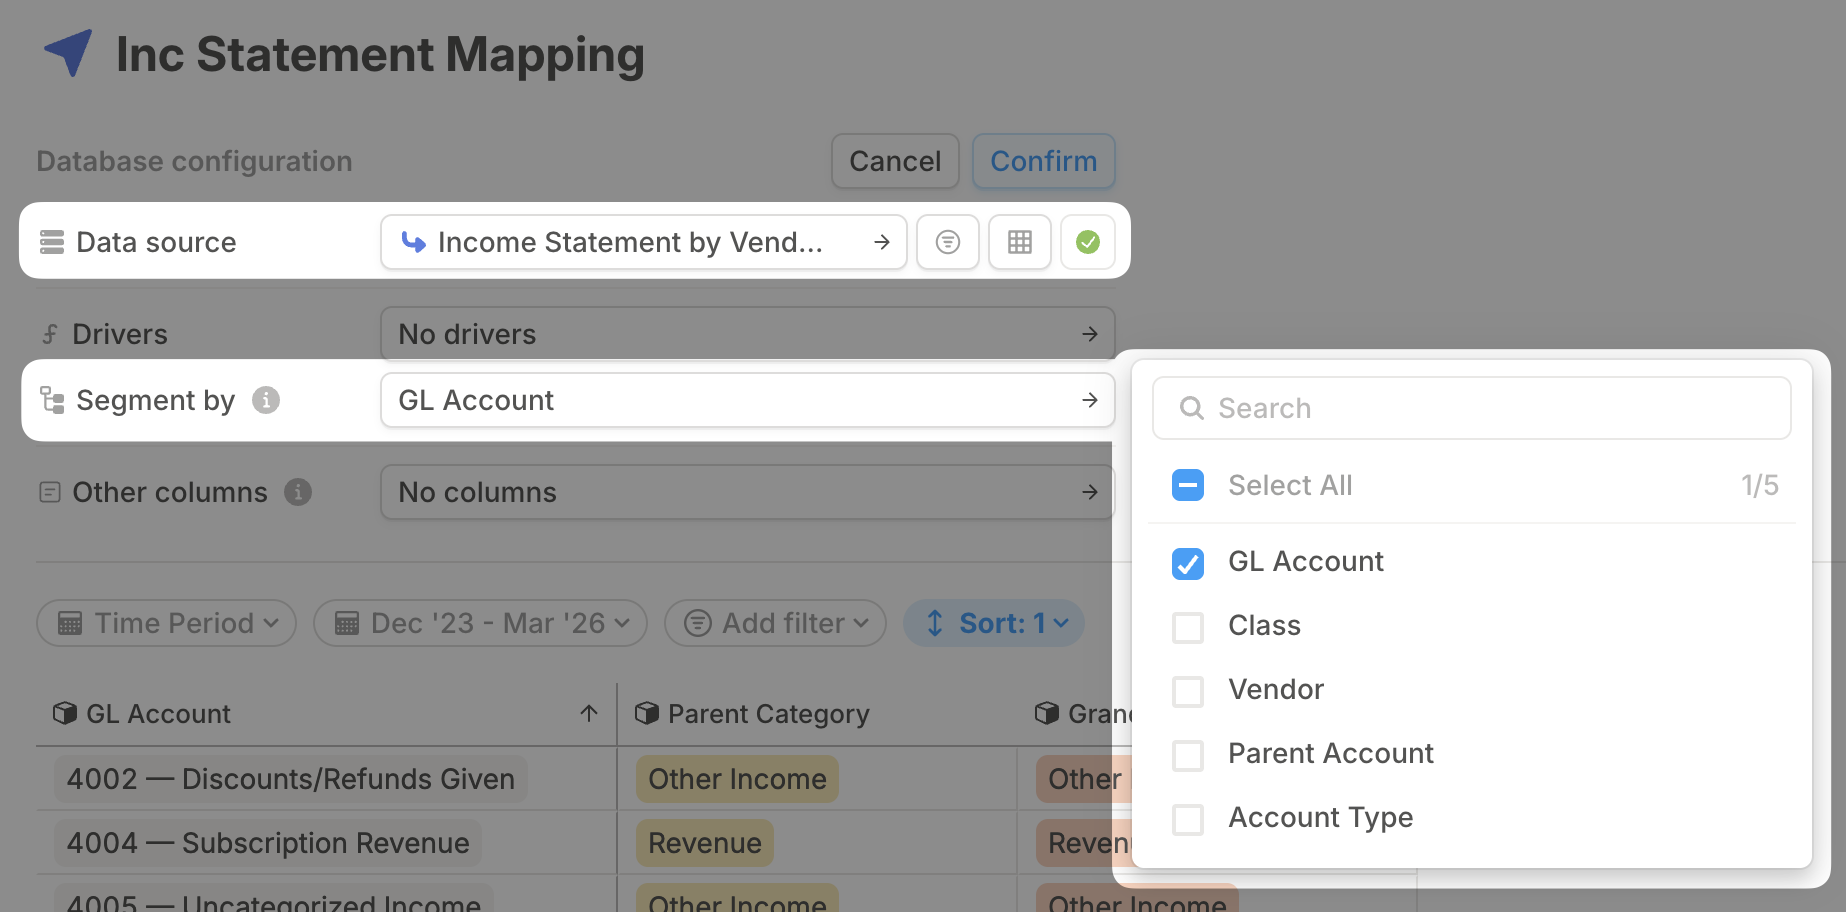
Task: Click the Database configuration label
Action: 194,161
